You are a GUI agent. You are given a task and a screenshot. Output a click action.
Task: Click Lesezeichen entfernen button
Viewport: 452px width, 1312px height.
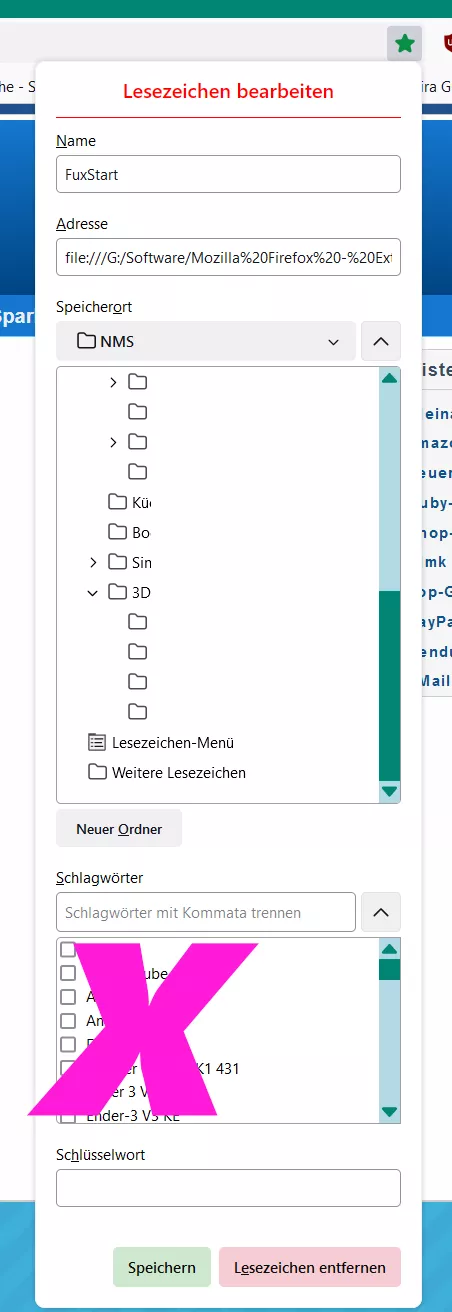pos(310,1267)
